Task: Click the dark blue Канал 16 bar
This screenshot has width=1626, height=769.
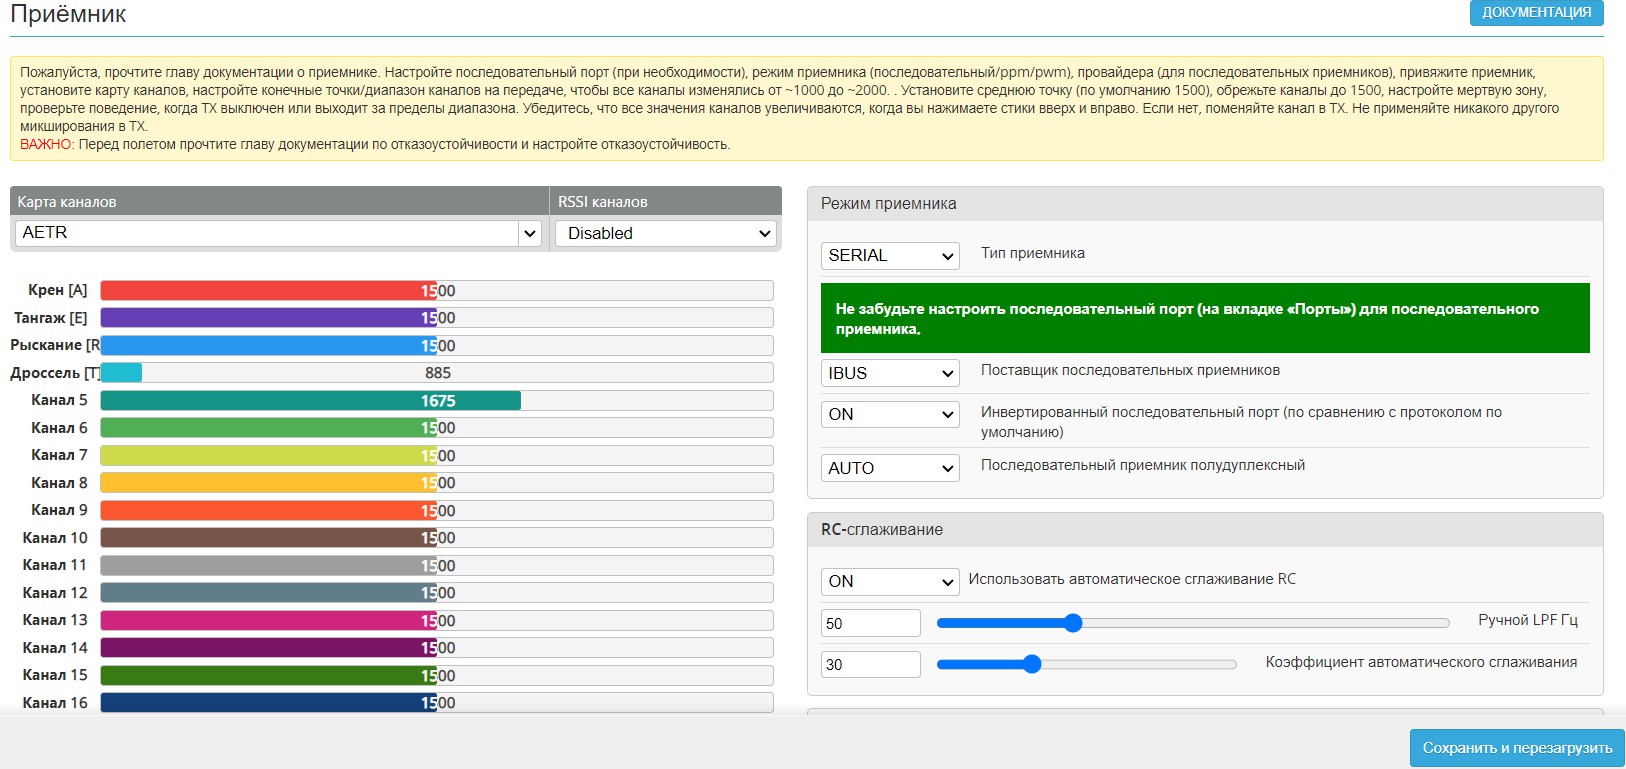Action: pyautogui.click(x=268, y=703)
